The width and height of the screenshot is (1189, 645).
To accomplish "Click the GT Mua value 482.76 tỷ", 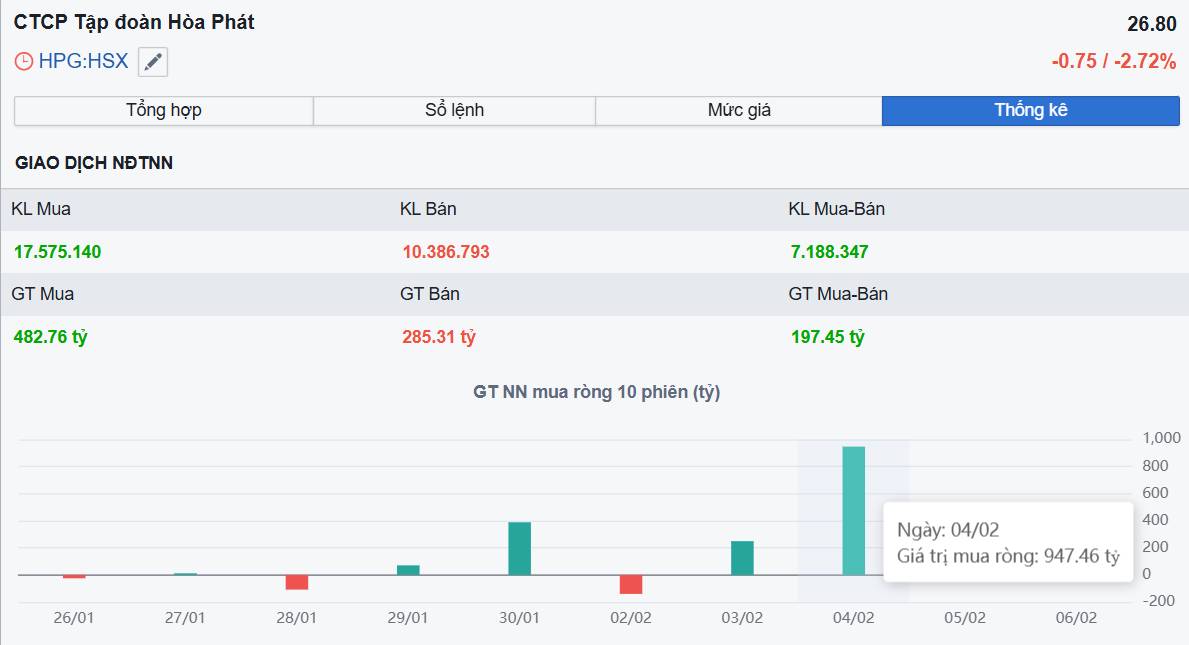I will tap(51, 337).
